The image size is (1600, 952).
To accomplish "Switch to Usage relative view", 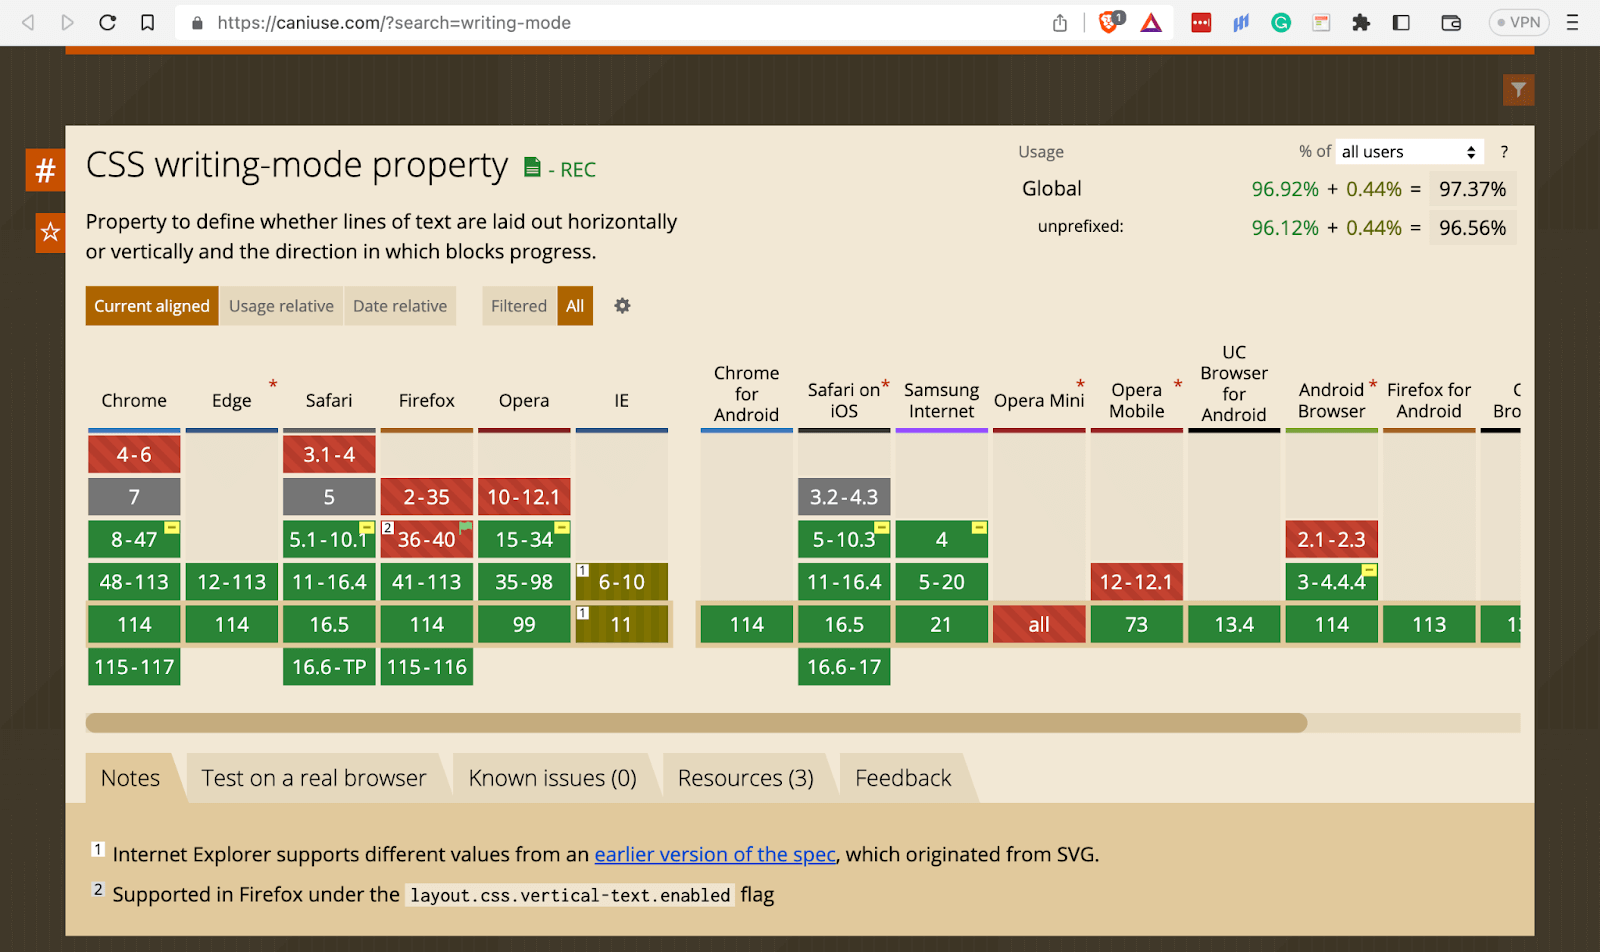I will click(281, 306).
